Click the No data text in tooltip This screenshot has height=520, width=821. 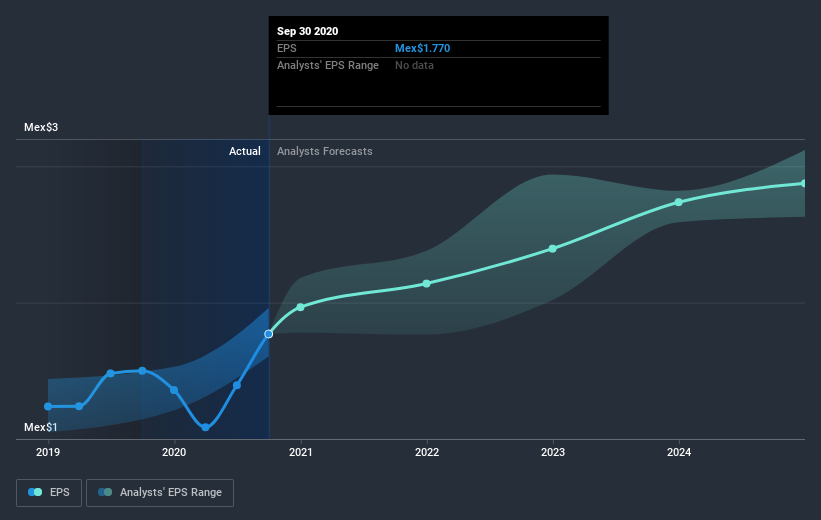(414, 65)
